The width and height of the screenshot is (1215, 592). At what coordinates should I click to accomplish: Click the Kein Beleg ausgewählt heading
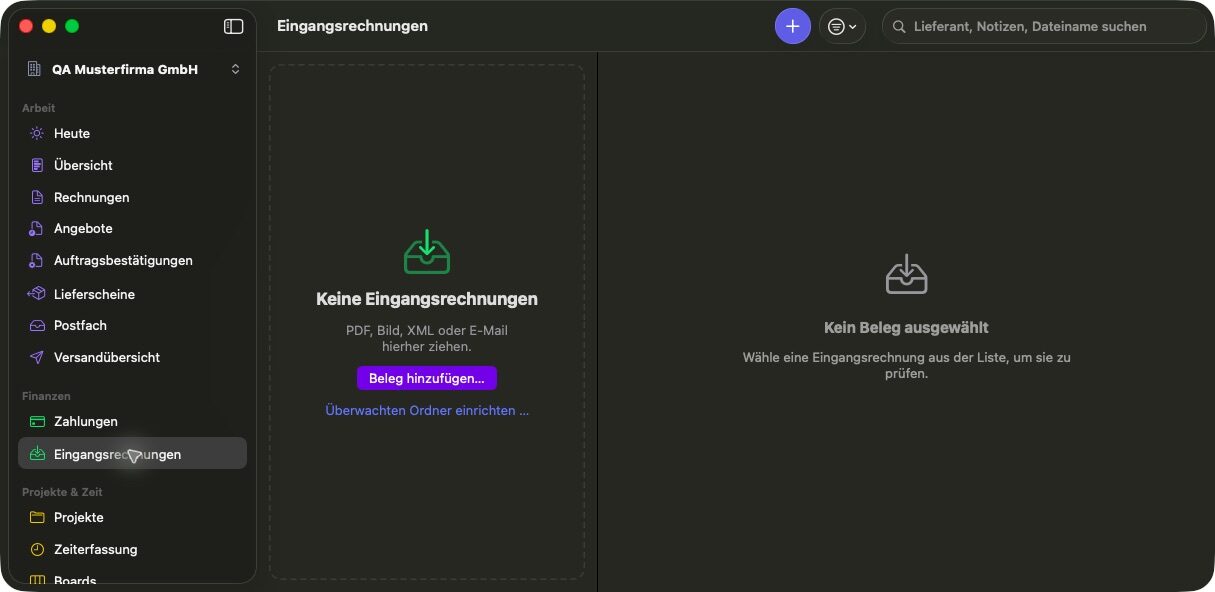click(x=906, y=327)
